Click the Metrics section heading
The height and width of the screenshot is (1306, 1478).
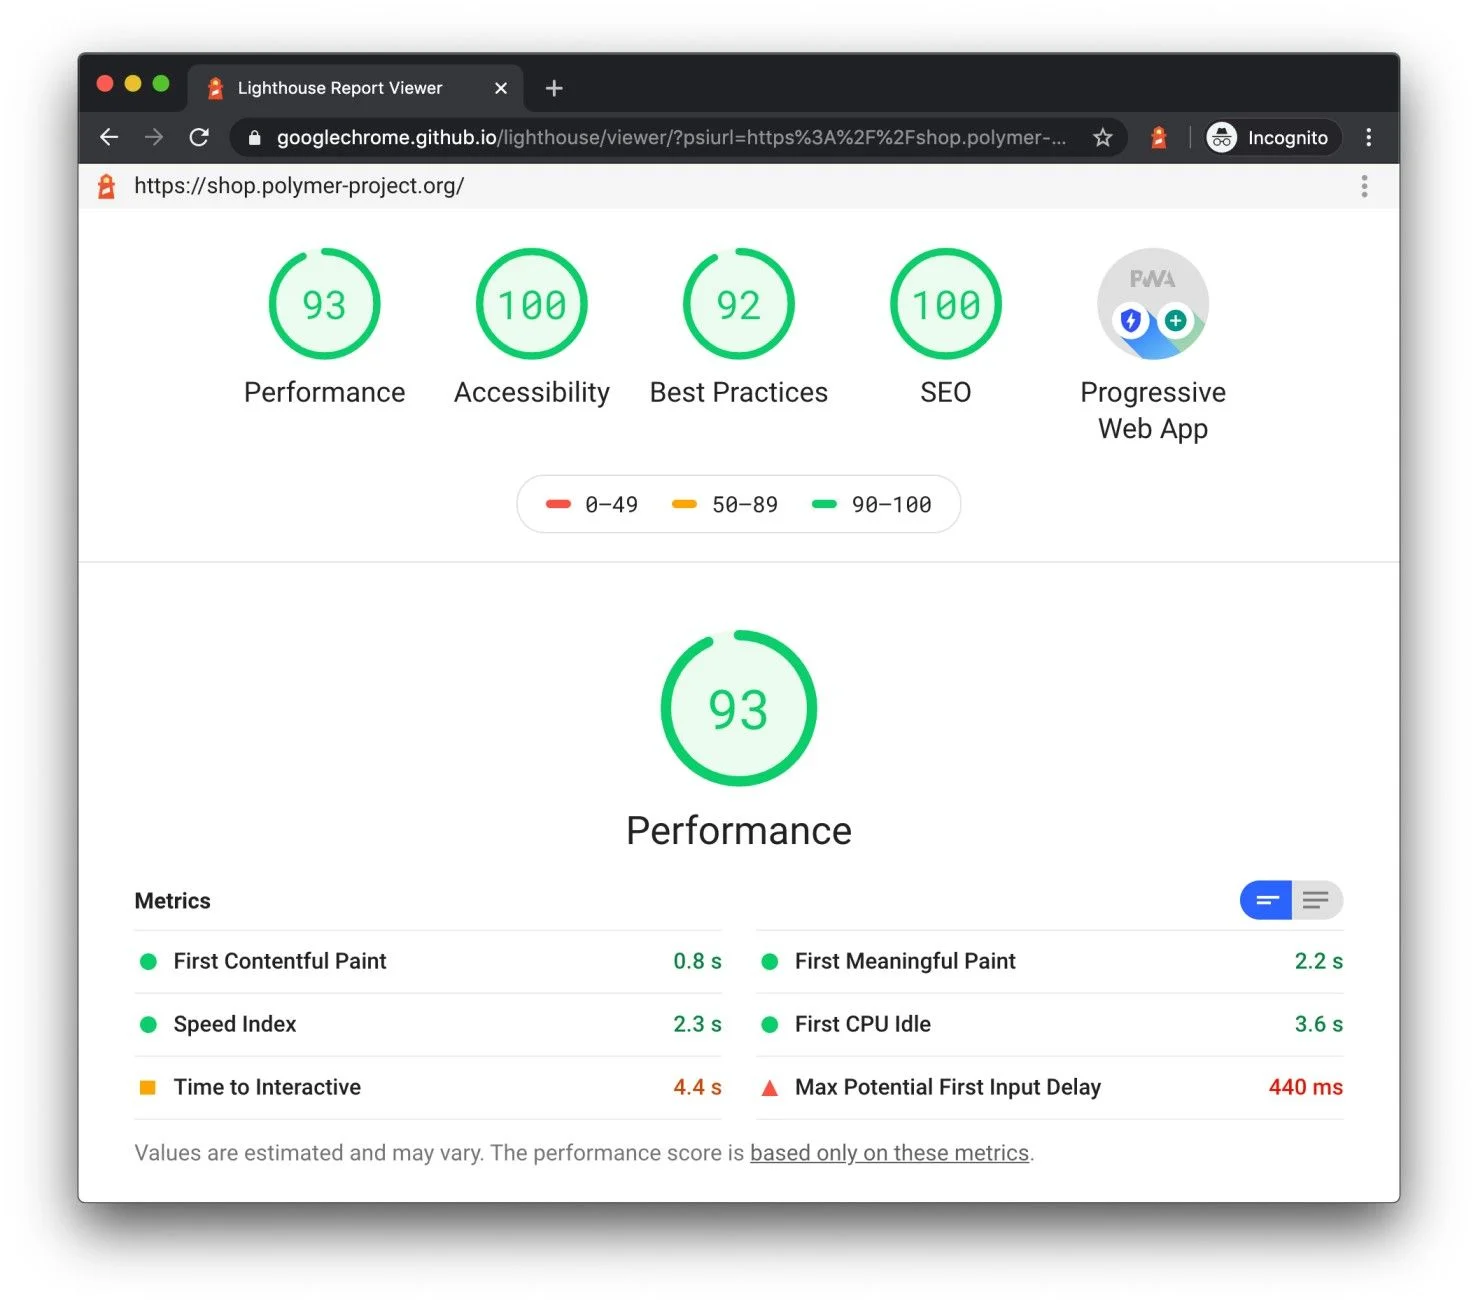tap(172, 901)
